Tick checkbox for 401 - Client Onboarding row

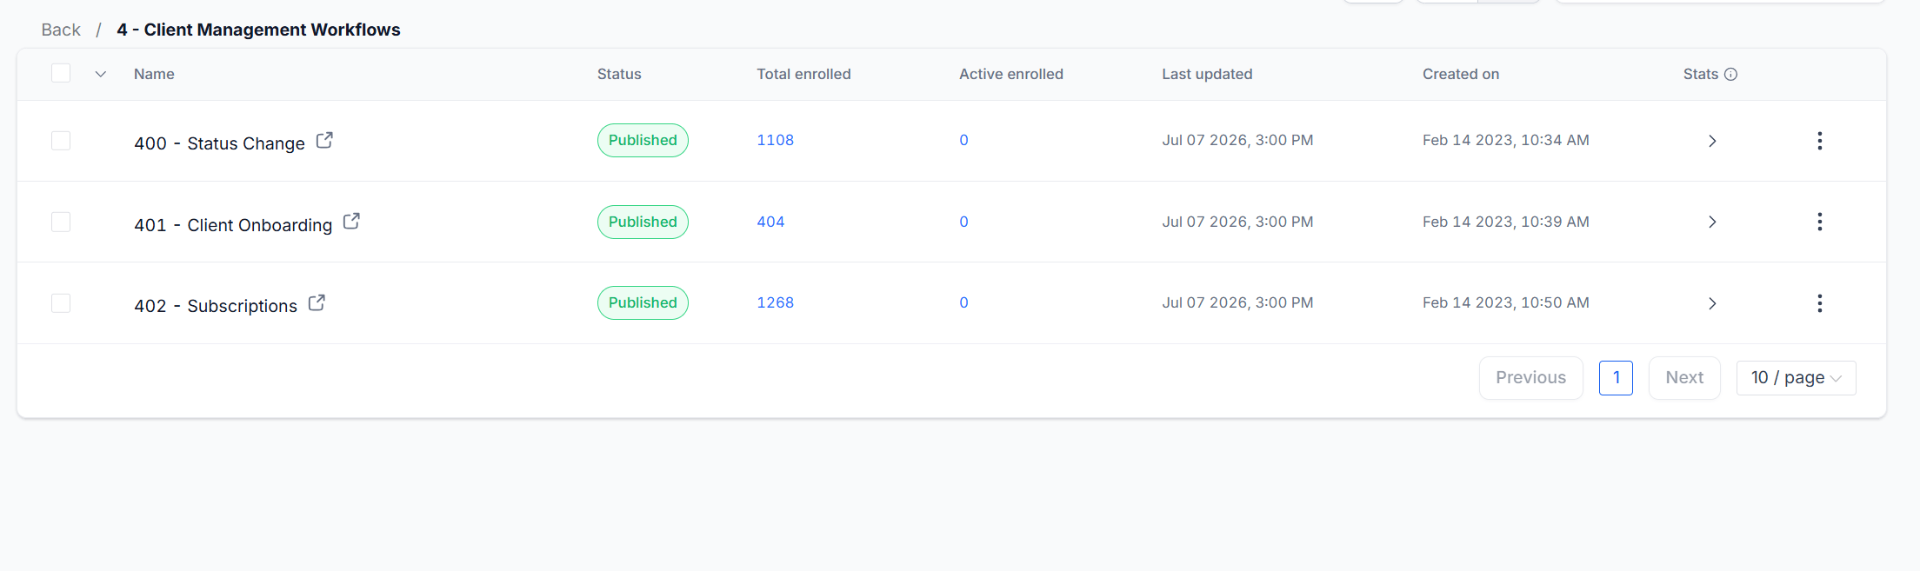(61, 222)
